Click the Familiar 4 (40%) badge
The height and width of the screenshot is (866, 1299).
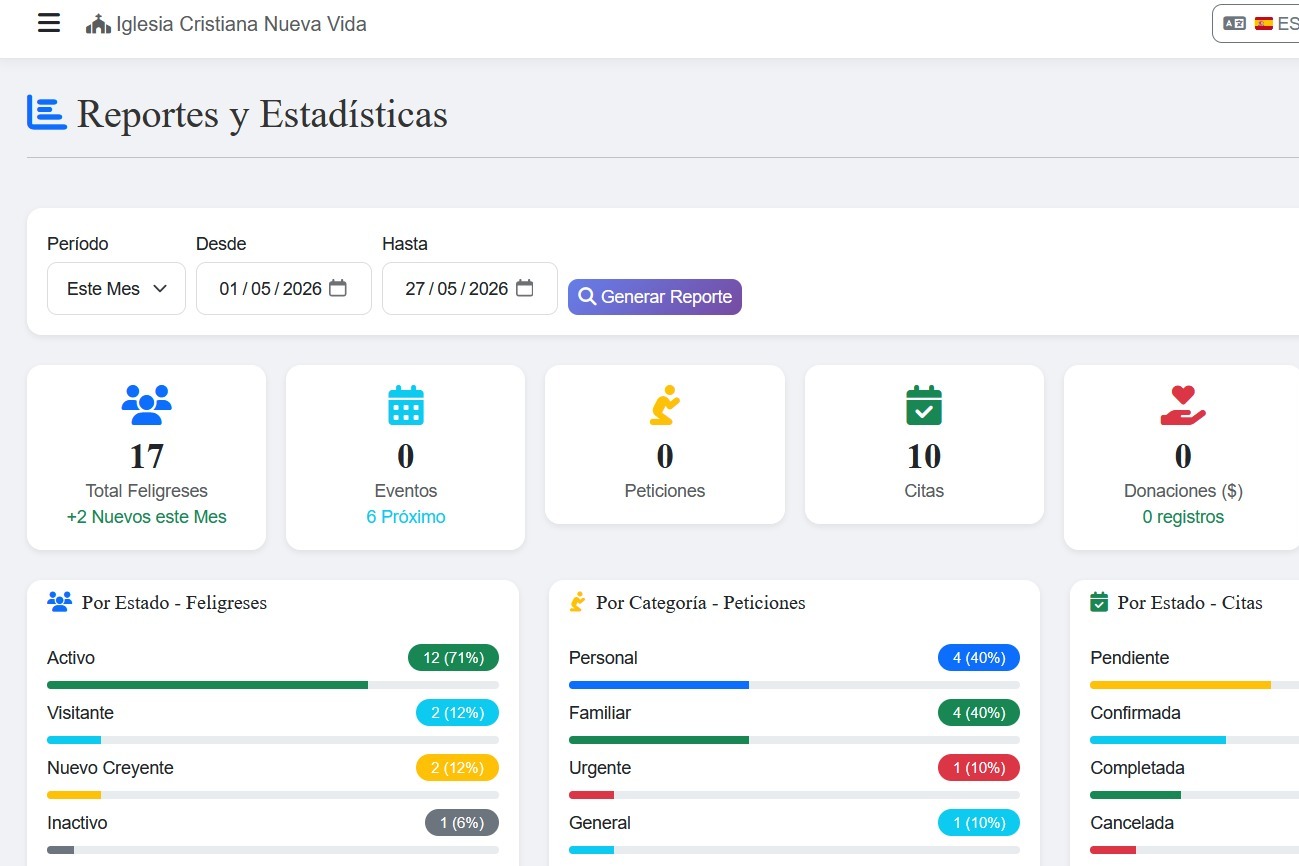click(979, 713)
